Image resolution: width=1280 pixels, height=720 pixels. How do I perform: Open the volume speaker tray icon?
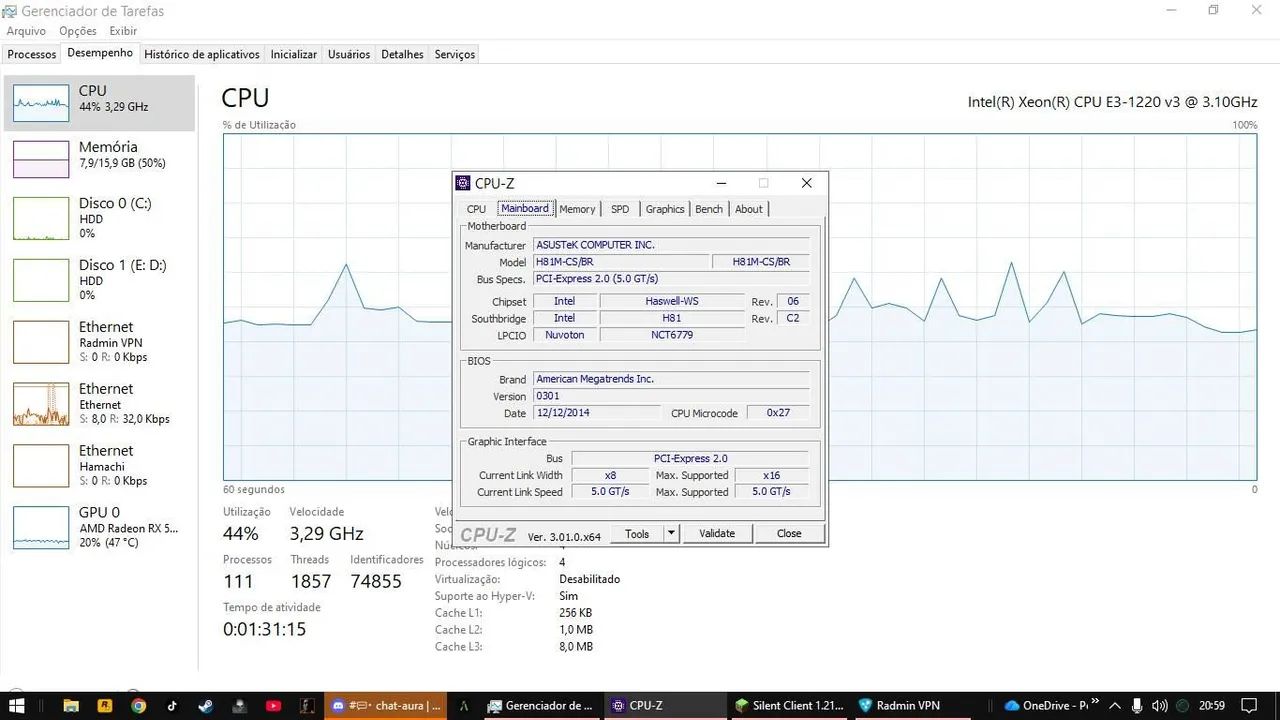coord(1160,705)
